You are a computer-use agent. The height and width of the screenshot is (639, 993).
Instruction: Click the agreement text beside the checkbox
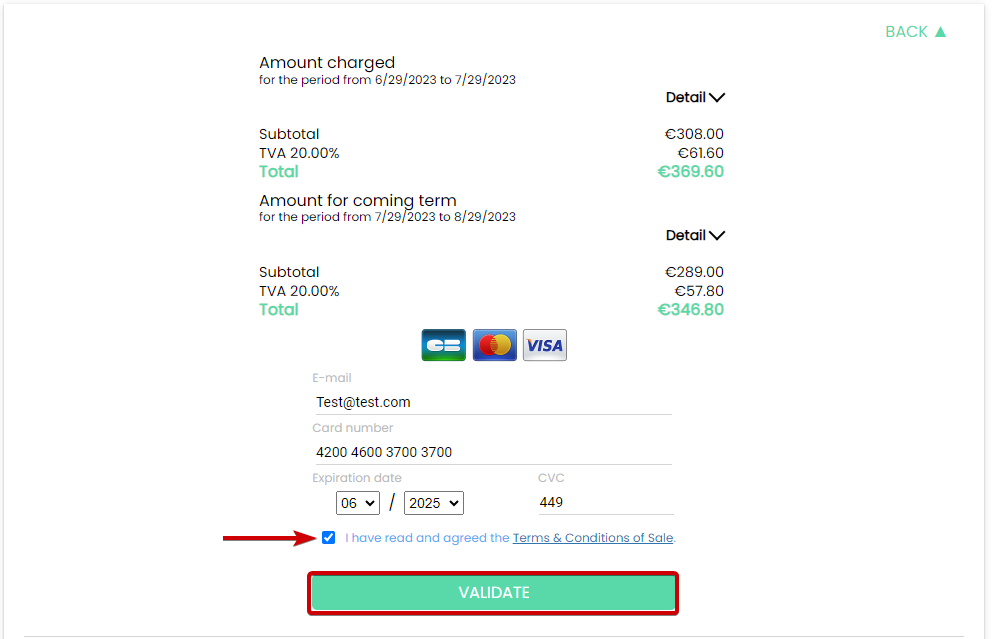click(510, 538)
